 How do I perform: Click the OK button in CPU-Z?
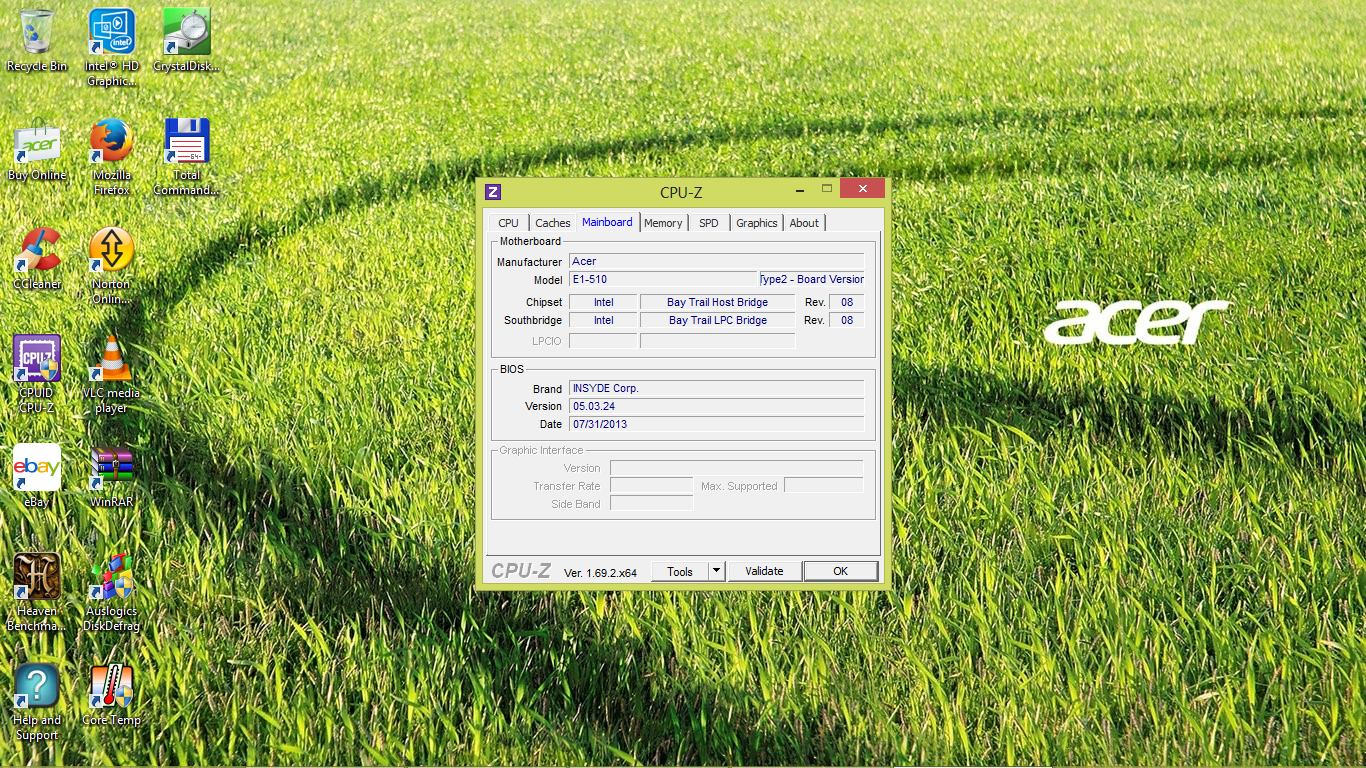[x=840, y=571]
